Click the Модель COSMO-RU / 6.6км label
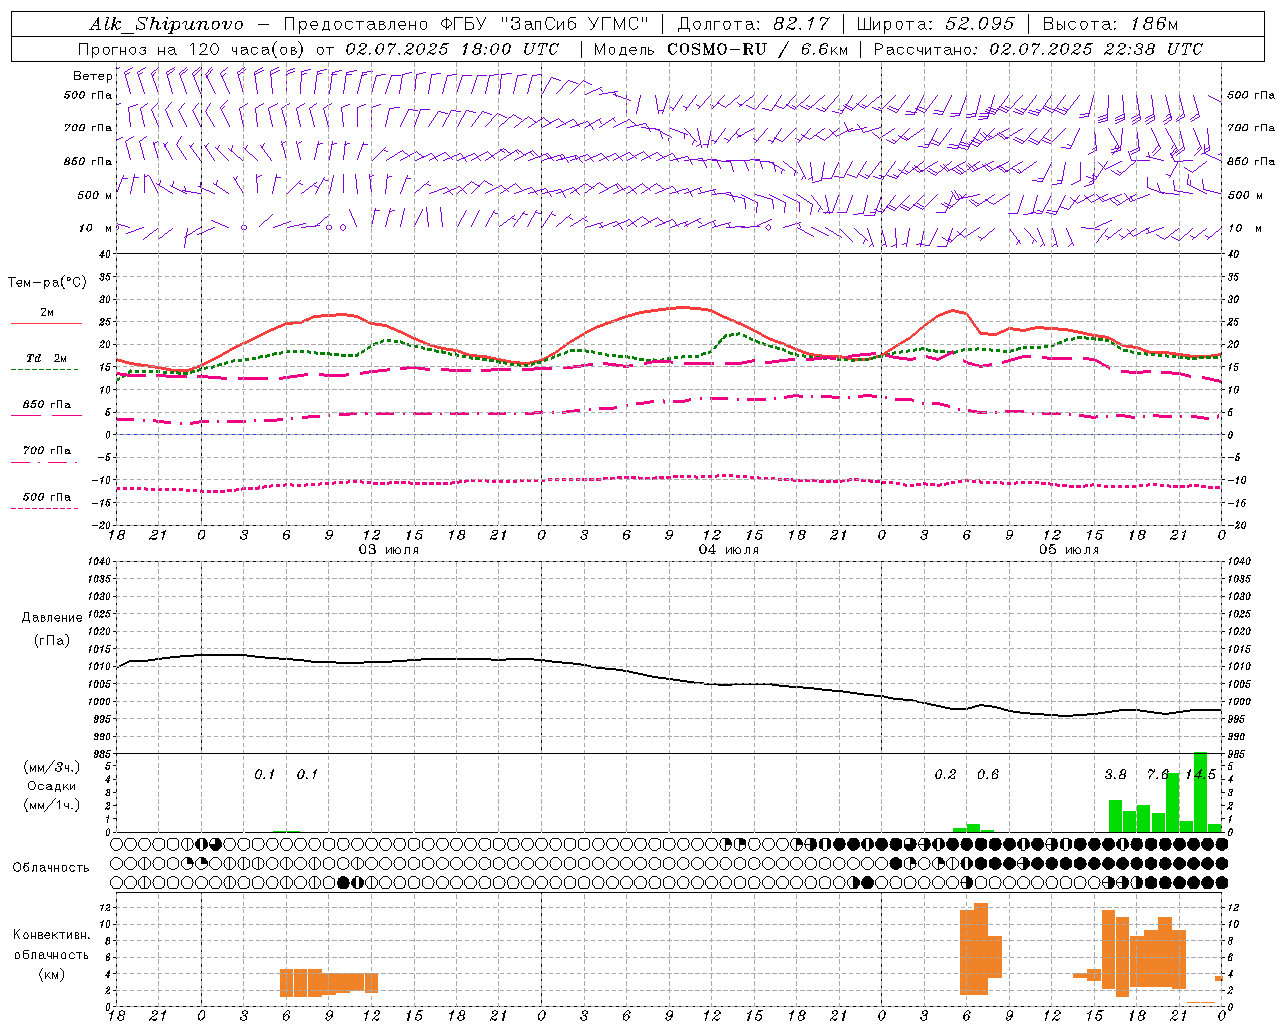Screen dimensions: 1280x1024 click(721, 49)
